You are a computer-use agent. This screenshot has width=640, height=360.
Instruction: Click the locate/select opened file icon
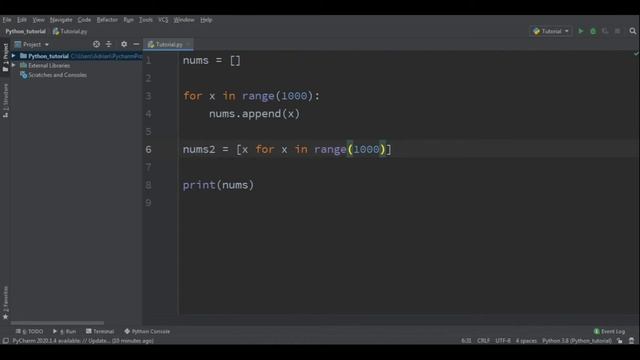coord(96,44)
